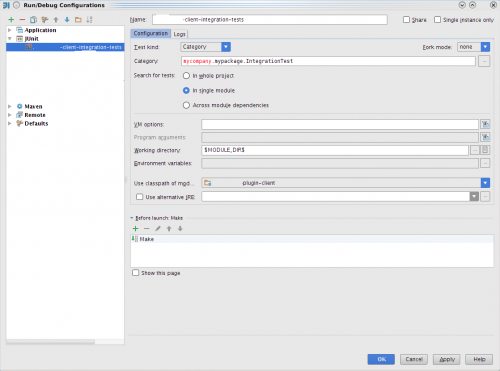Select In single module radio button
Viewport: 500px width, 371px height.
click(186, 90)
